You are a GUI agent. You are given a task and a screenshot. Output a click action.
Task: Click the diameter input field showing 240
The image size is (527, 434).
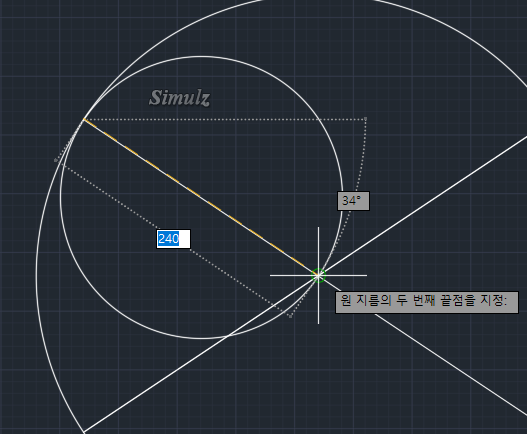173,239
